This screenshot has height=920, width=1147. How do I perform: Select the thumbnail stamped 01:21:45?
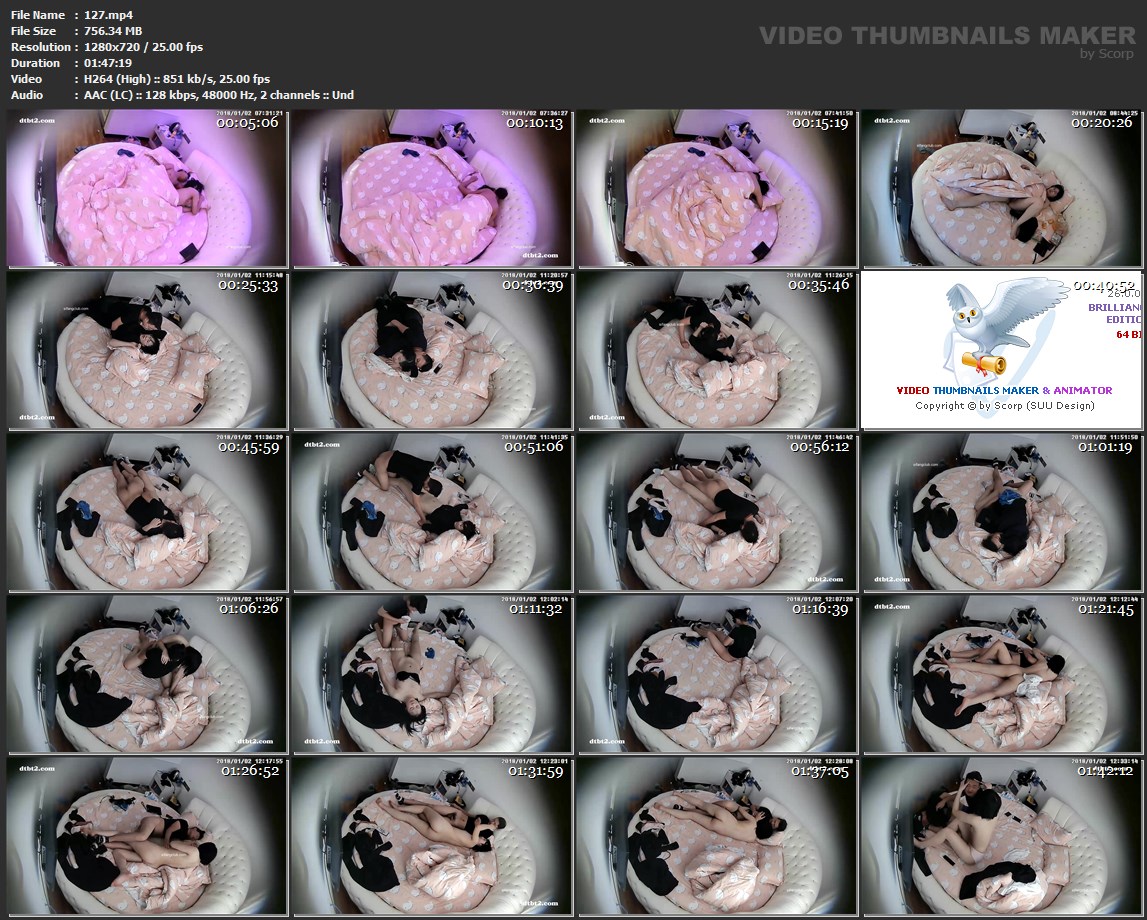(1002, 674)
